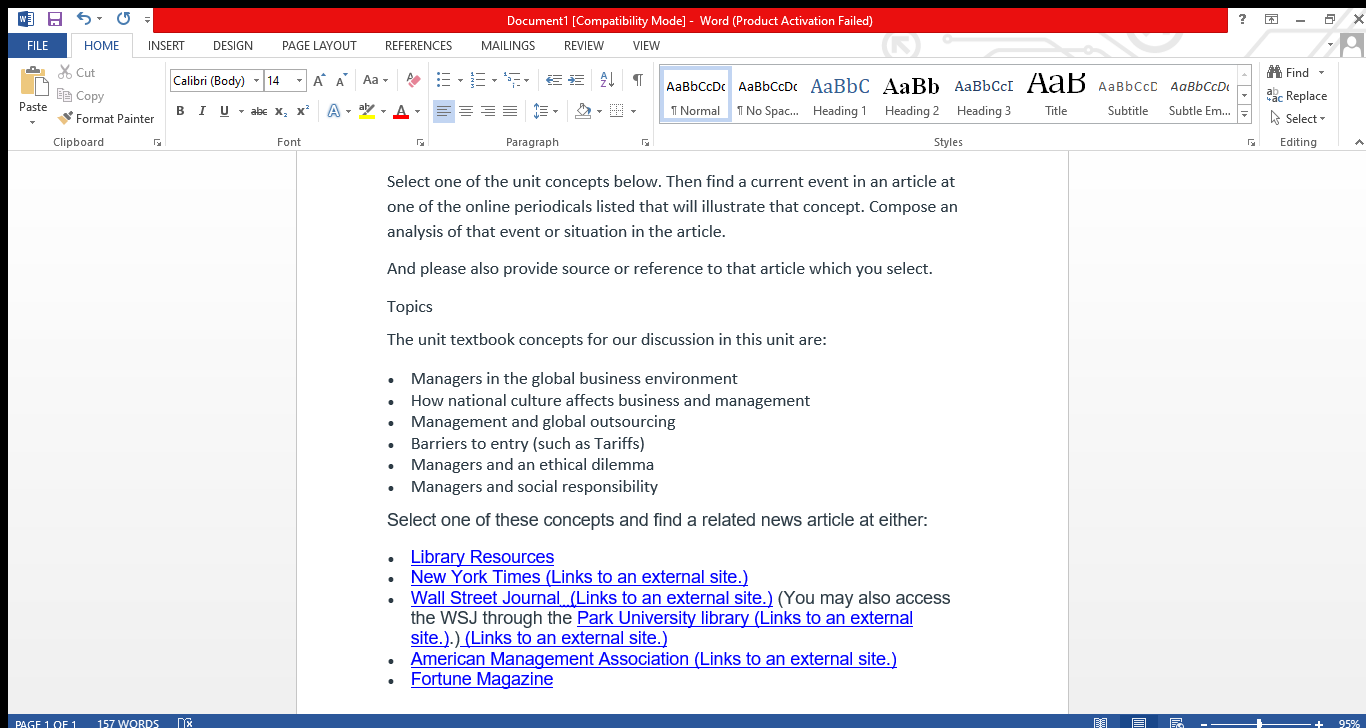Adjust the zoom slider
Viewport: 1366px width, 728px height.
1258,721
